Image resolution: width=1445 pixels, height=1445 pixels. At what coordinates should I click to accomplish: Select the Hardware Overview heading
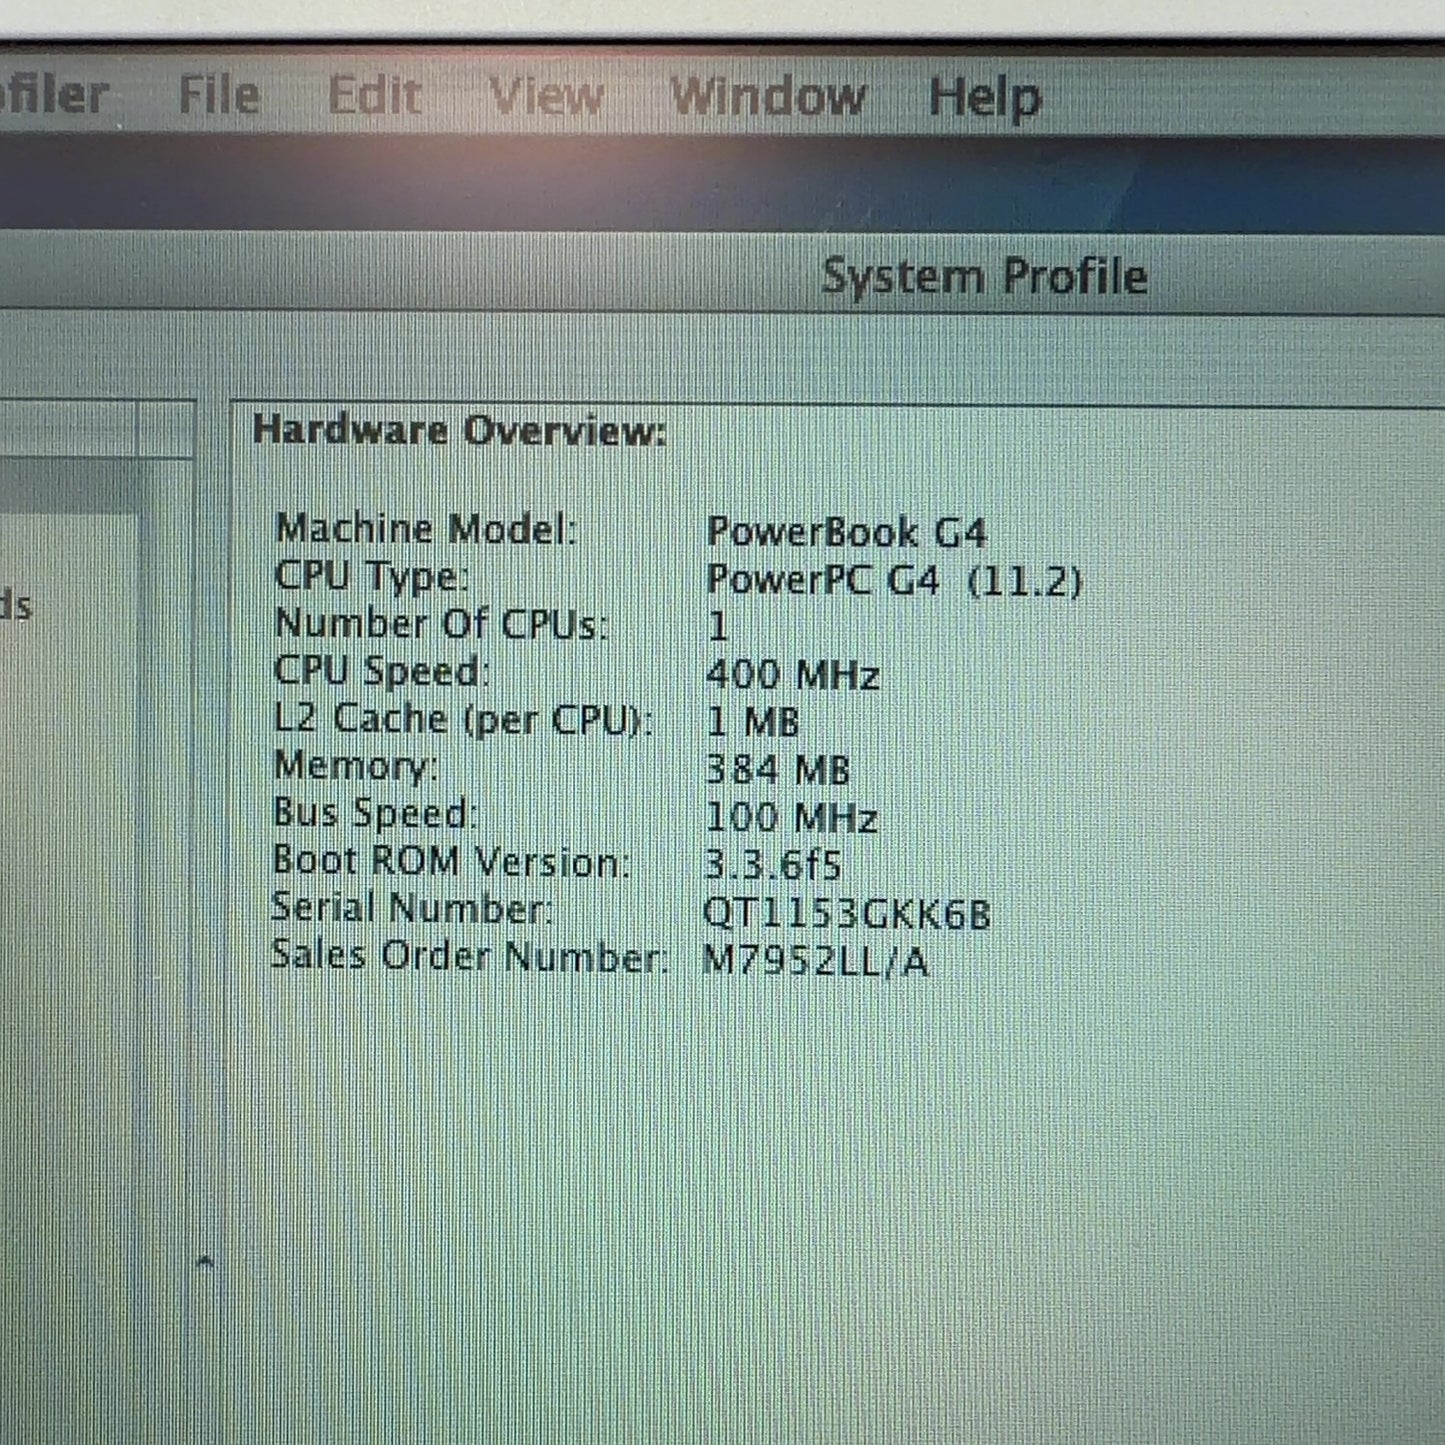click(459, 430)
